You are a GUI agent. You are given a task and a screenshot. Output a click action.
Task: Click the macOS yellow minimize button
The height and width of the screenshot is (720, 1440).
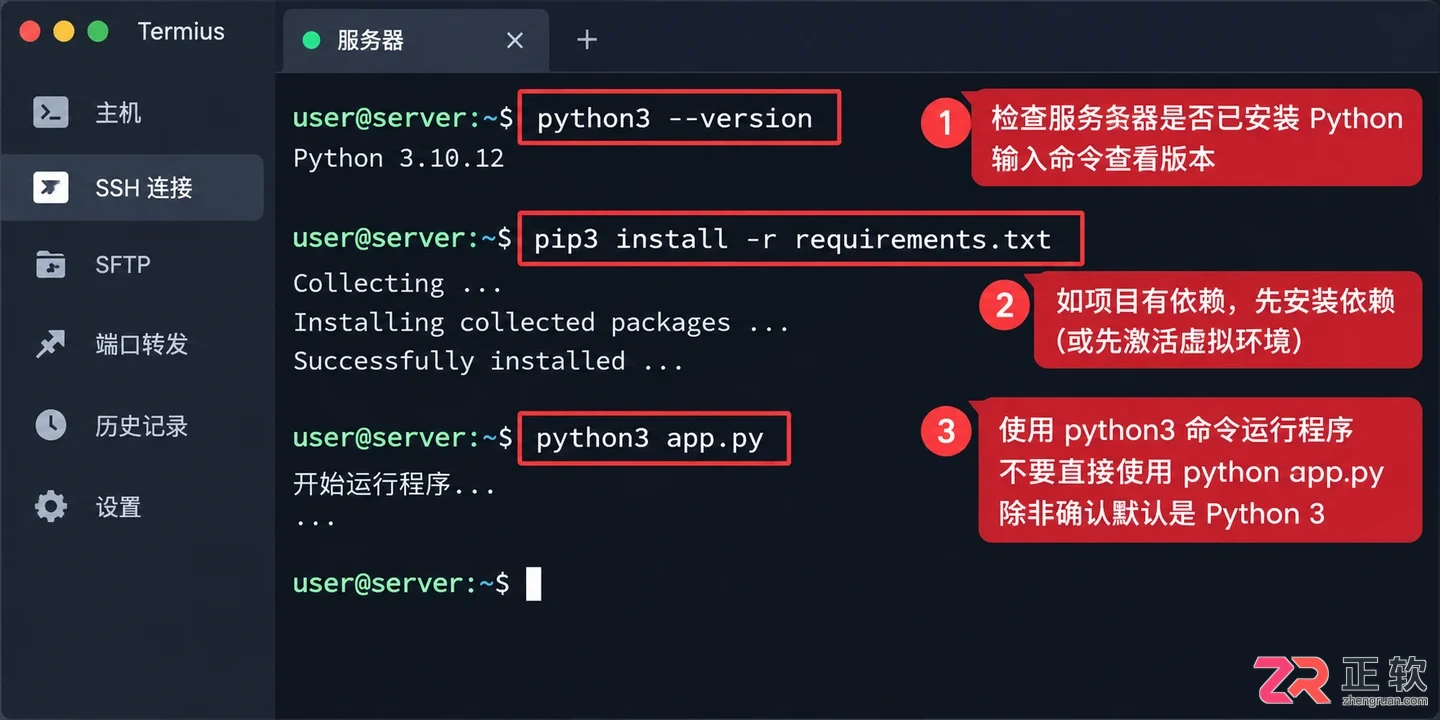64,31
